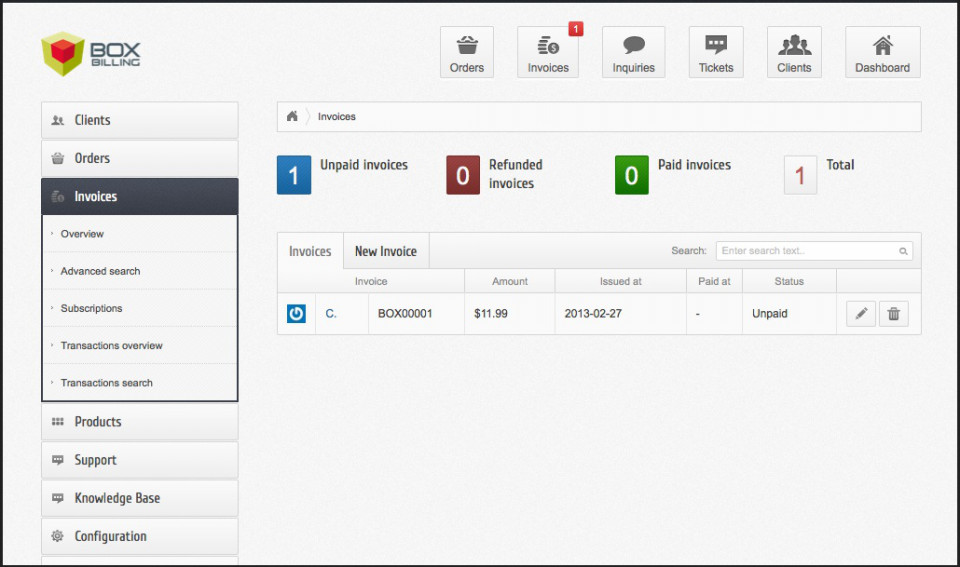Switch to the New Invoice tab
960x567 pixels.
coord(385,251)
